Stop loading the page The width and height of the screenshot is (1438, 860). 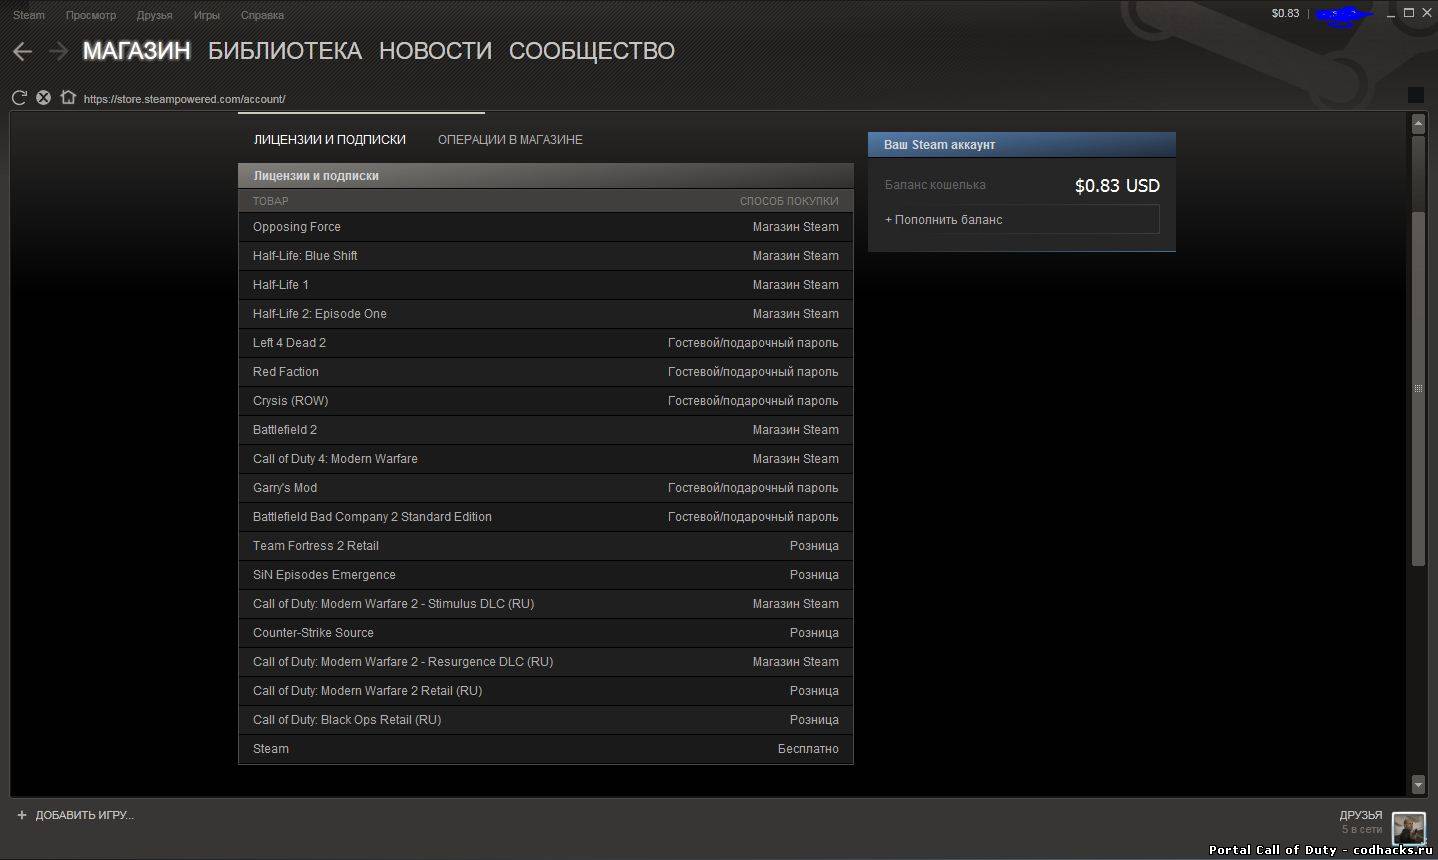tap(43, 98)
